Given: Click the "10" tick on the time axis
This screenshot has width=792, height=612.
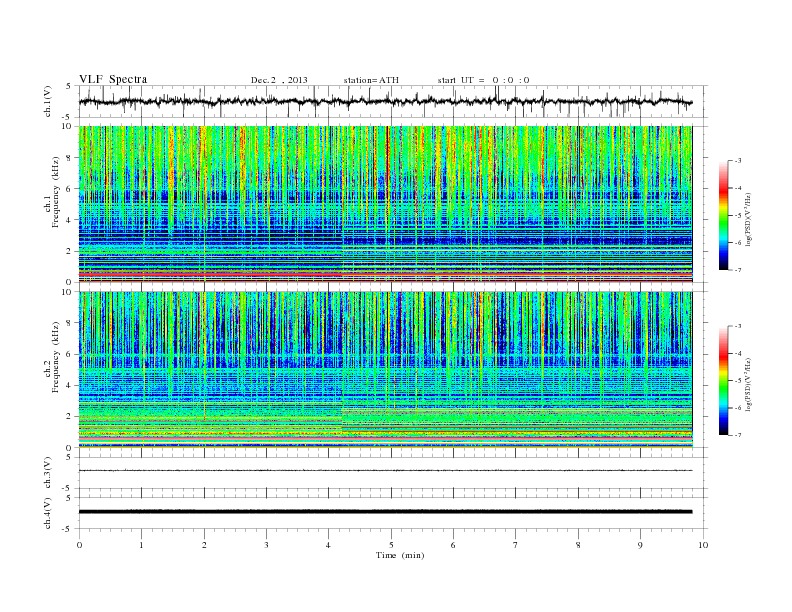Looking at the screenshot, I should [703, 545].
